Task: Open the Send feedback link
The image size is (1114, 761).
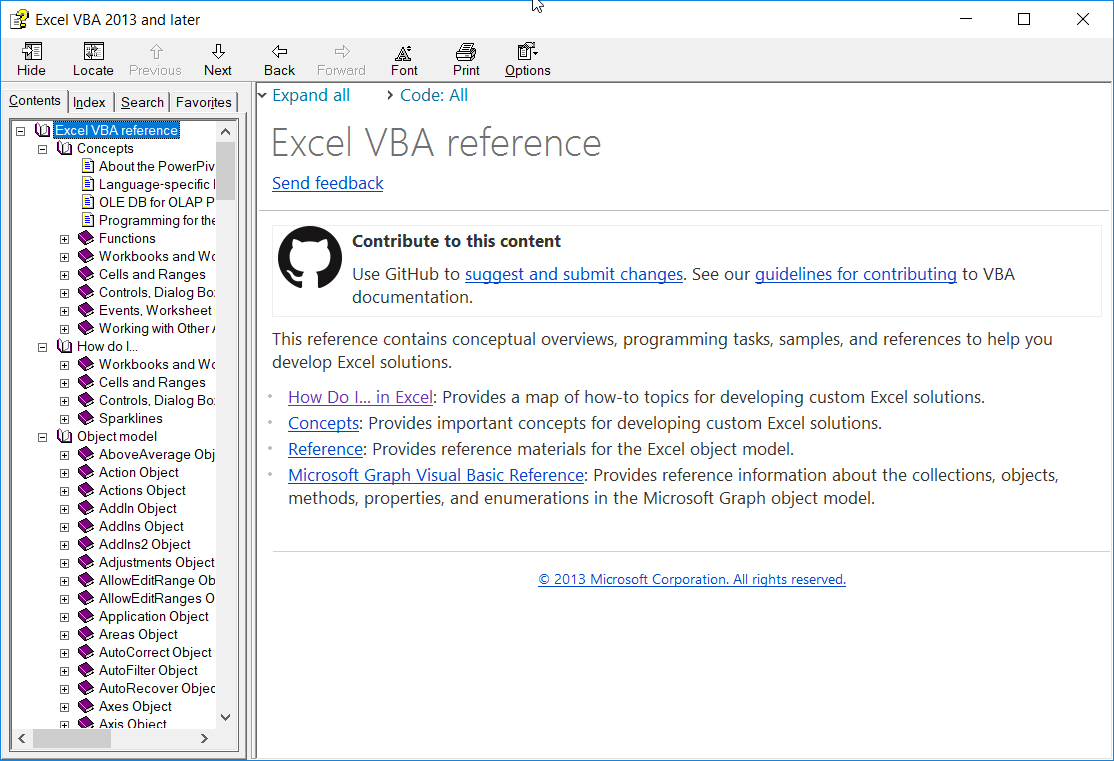Action: tap(328, 183)
